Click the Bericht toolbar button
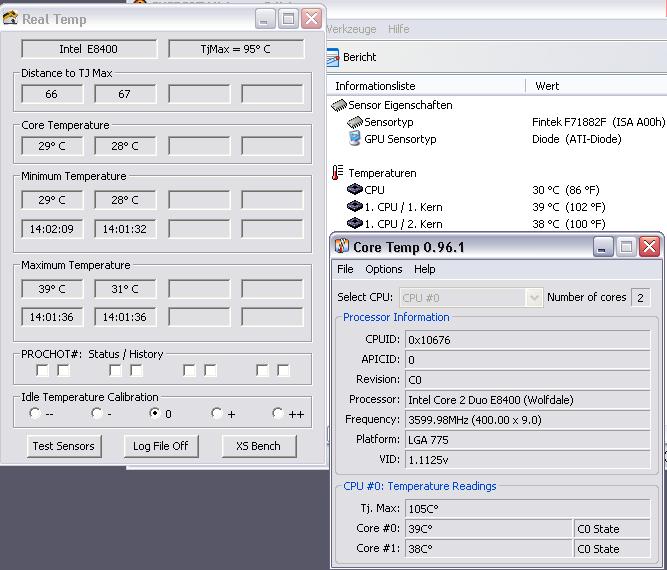 click(351, 57)
